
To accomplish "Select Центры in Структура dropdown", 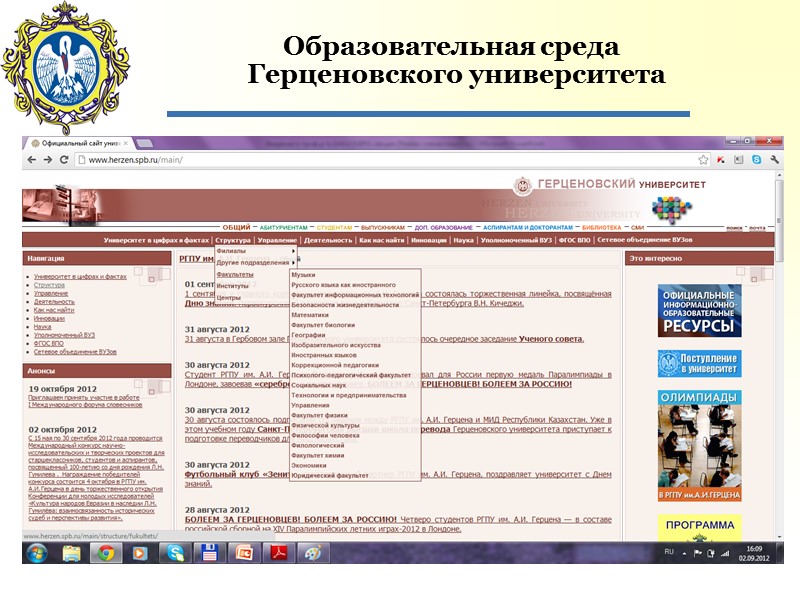I will [x=228, y=297].
